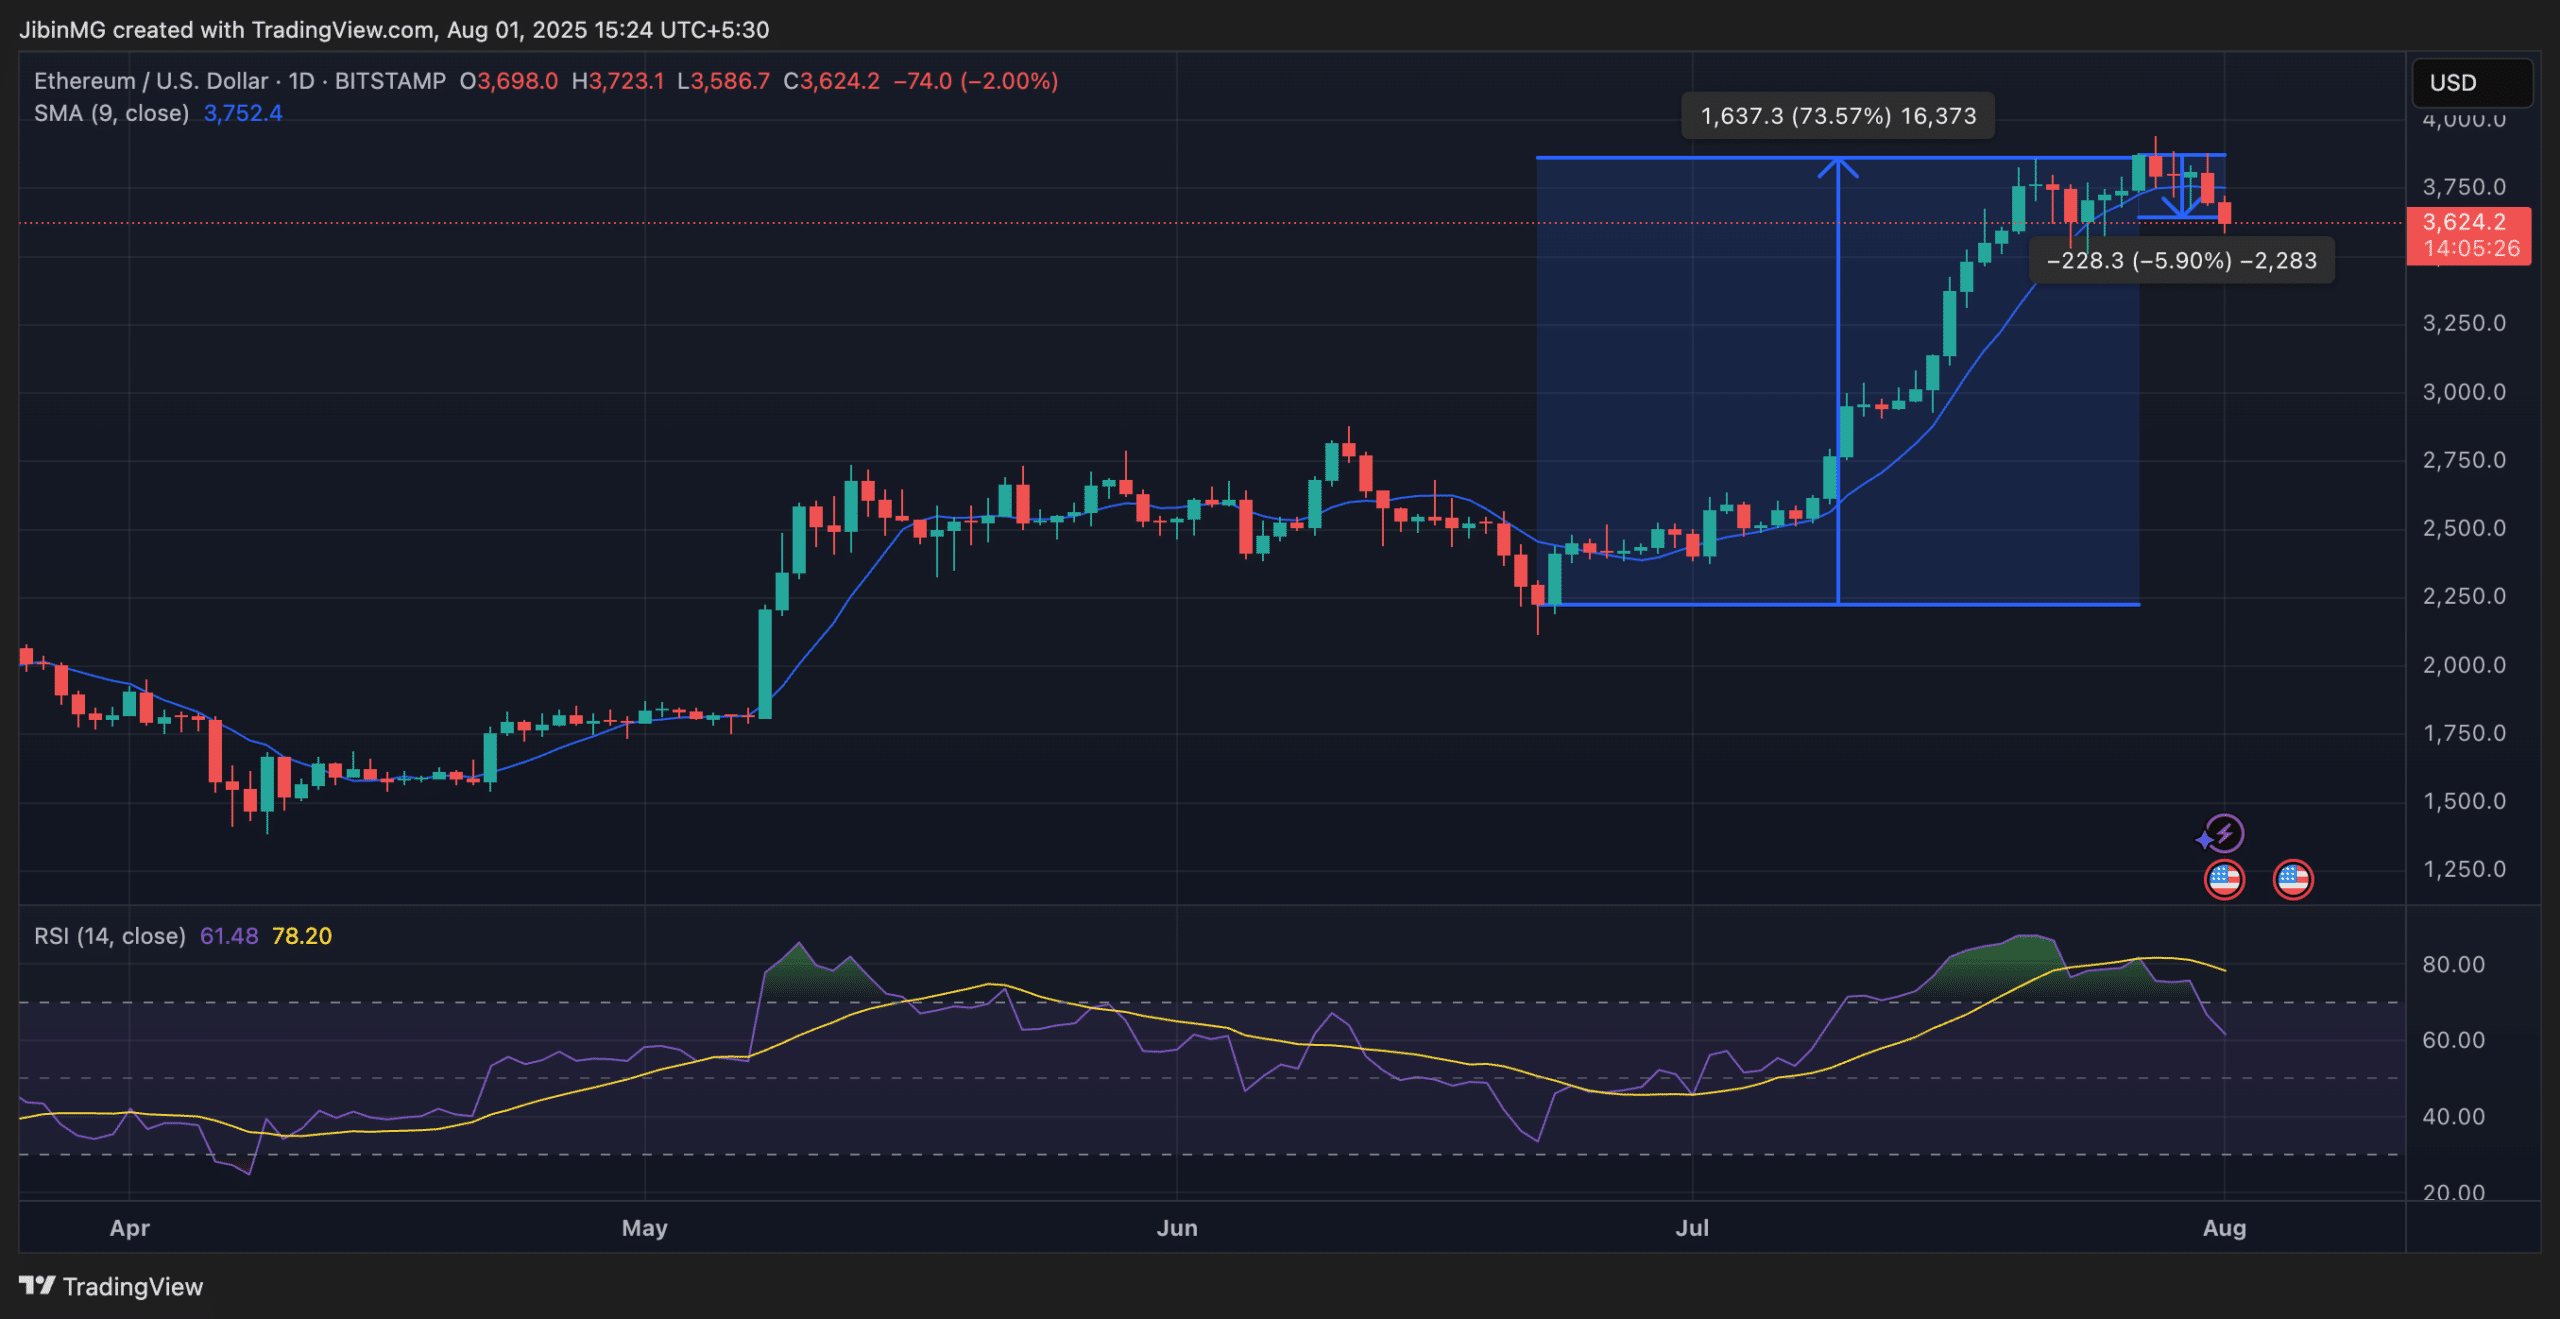This screenshot has width=2560, height=1319.
Task: Click the −5.90% price range label
Action: [2181, 261]
